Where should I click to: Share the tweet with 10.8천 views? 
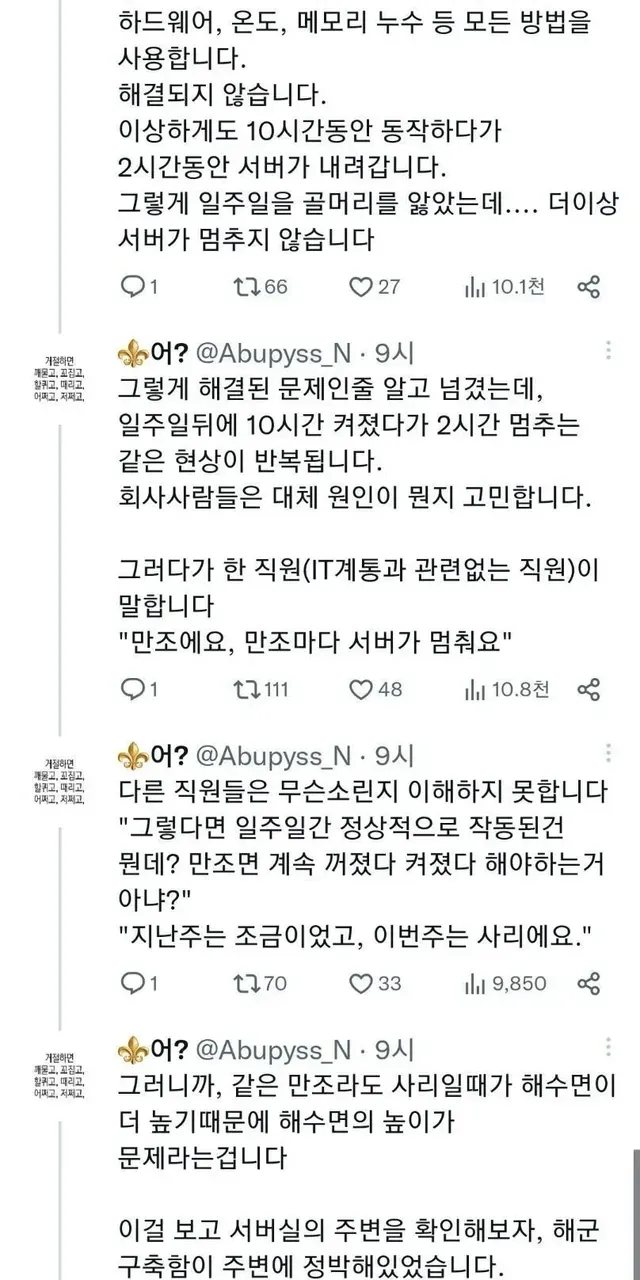click(589, 689)
